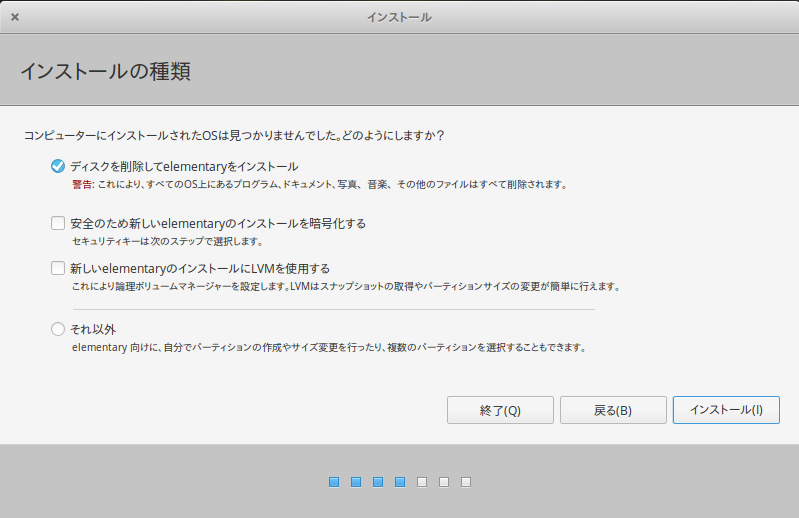This screenshot has width=799, height=518.
Task: Enable encryption checkbox '安全のため新しいelementaryのインストールを暗号化する'
Action: [x=58, y=223]
